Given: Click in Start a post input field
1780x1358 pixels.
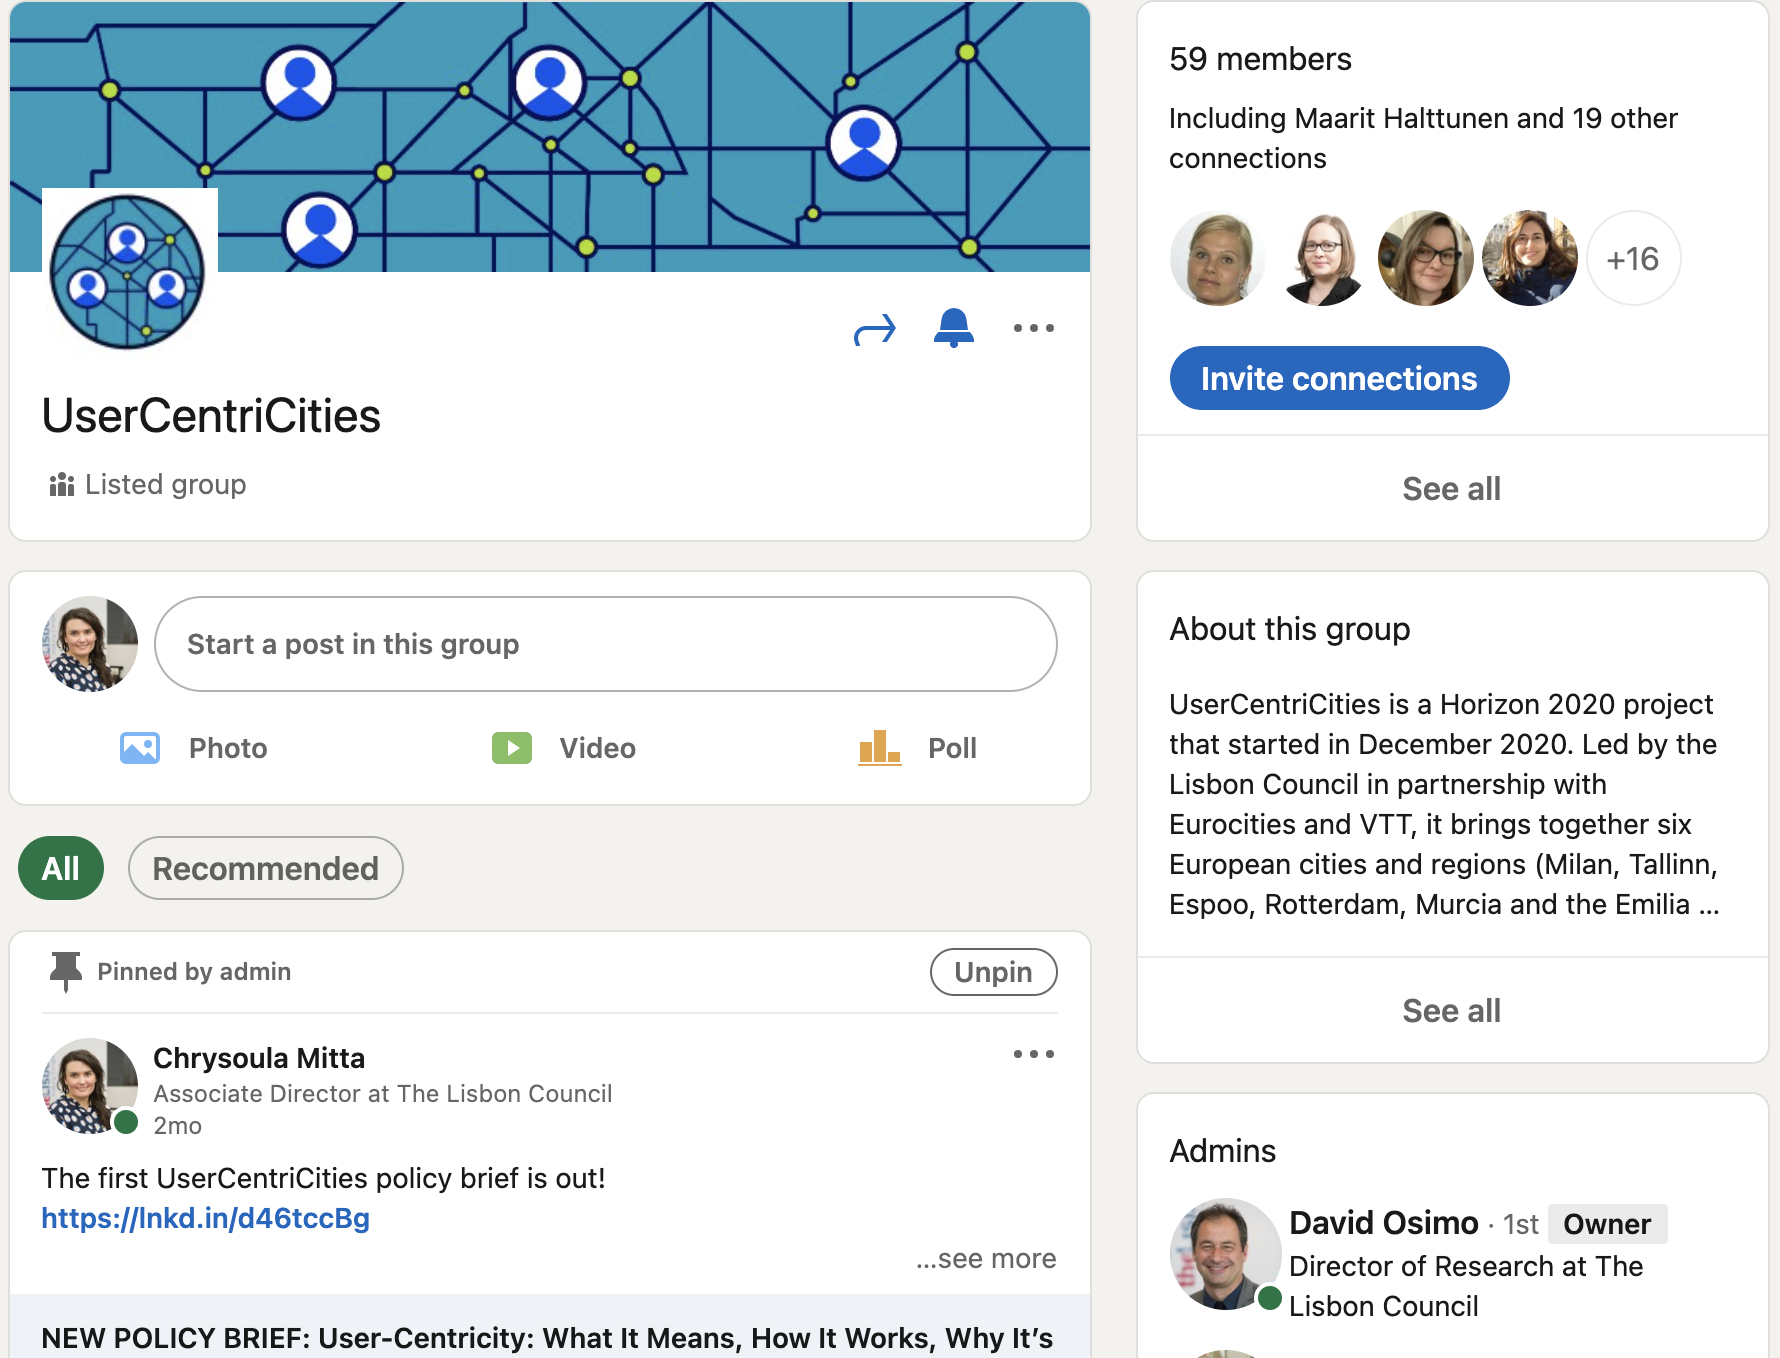Looking at the screenshot, I should (605, 644).
